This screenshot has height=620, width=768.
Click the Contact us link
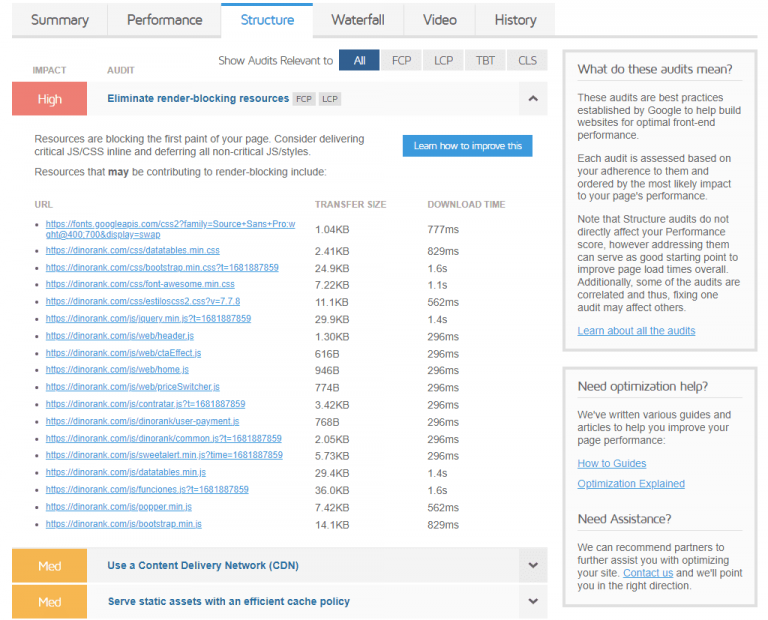(x=648, y=573)
